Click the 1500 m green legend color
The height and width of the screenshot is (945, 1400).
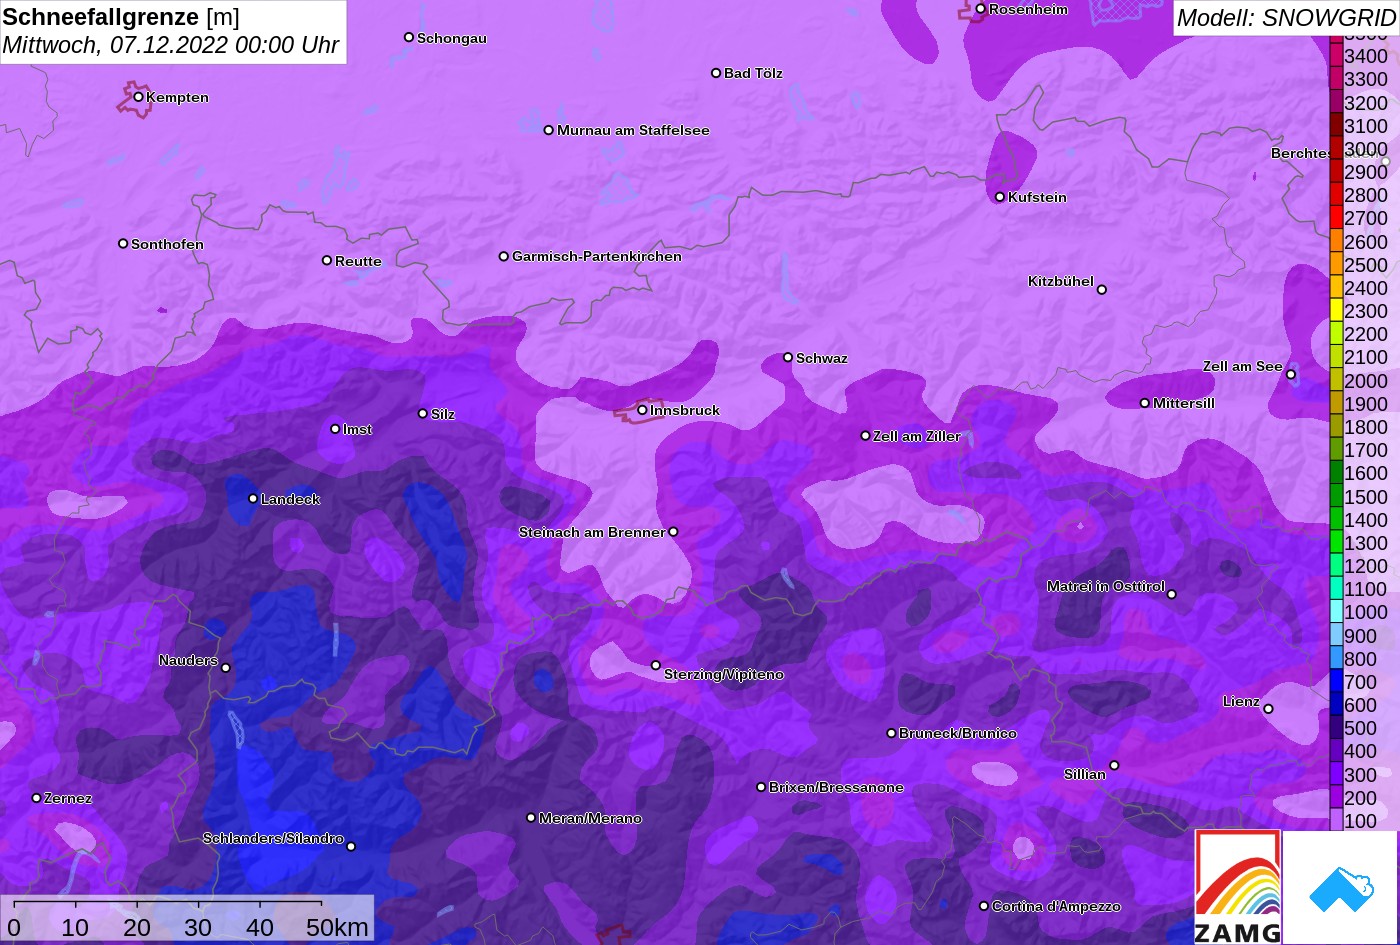pyautogui.click(x=1336, y=495)
